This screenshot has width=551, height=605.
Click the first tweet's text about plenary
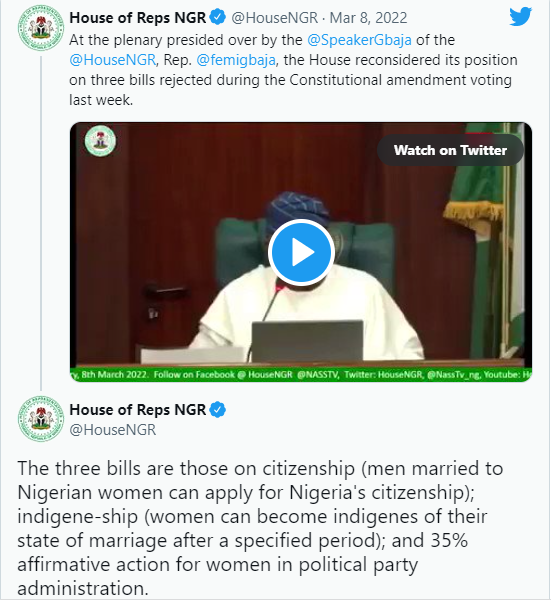coord(293,70)
